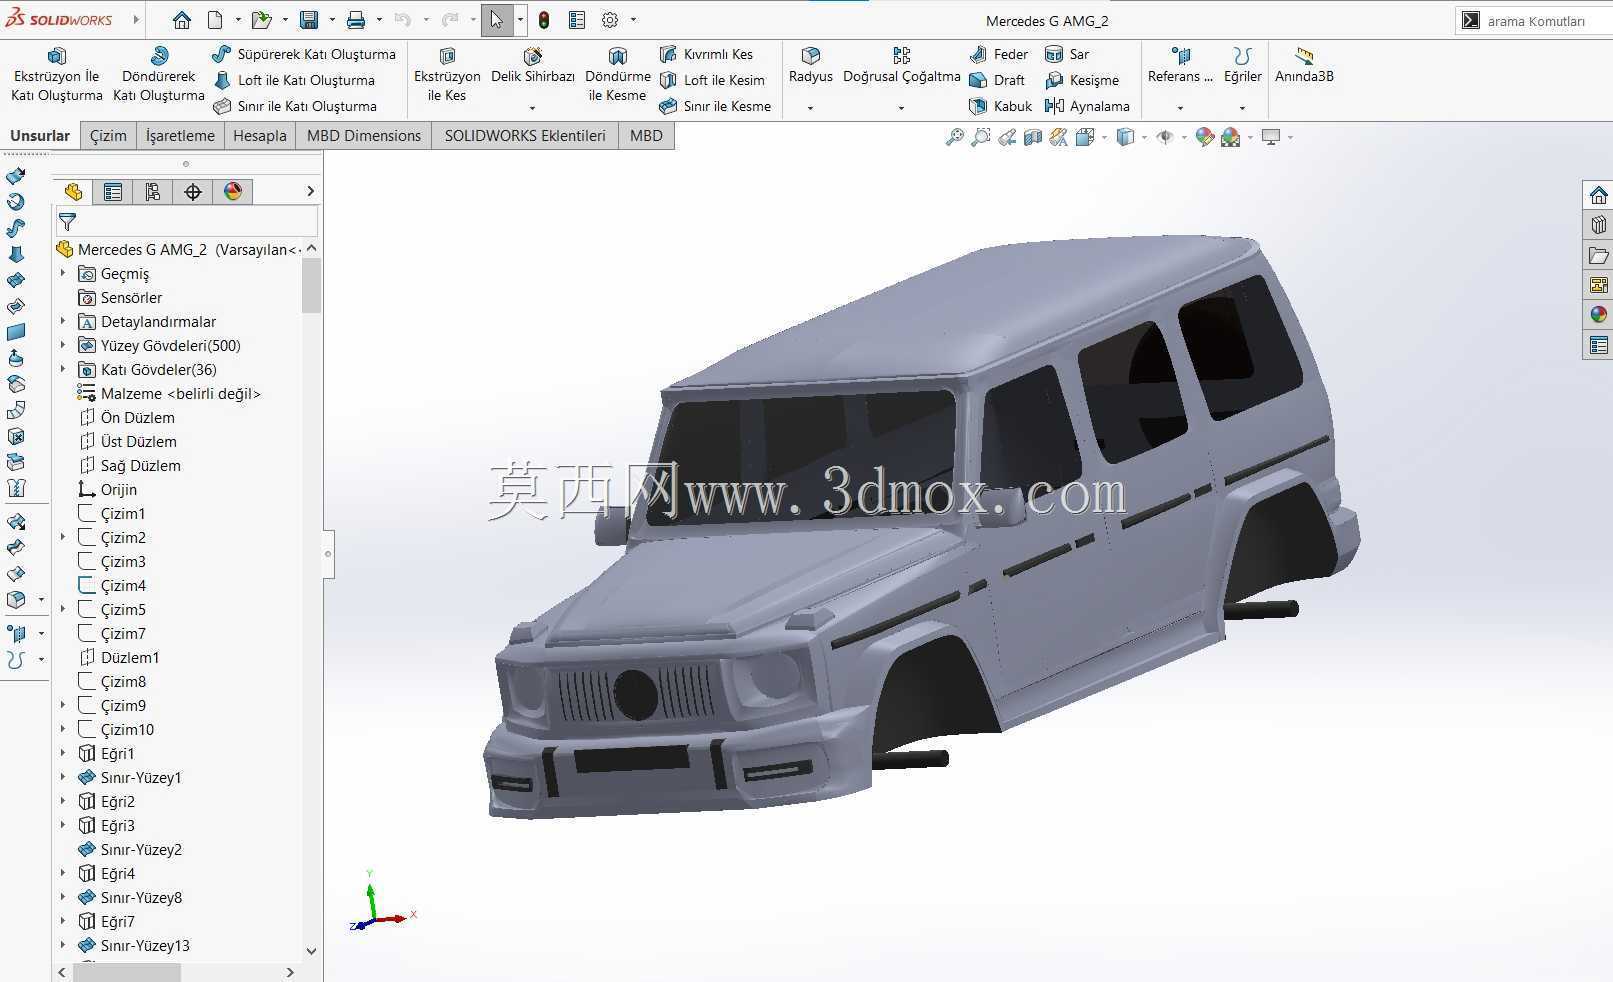Click the Kesişme intersect tool

1081,80
